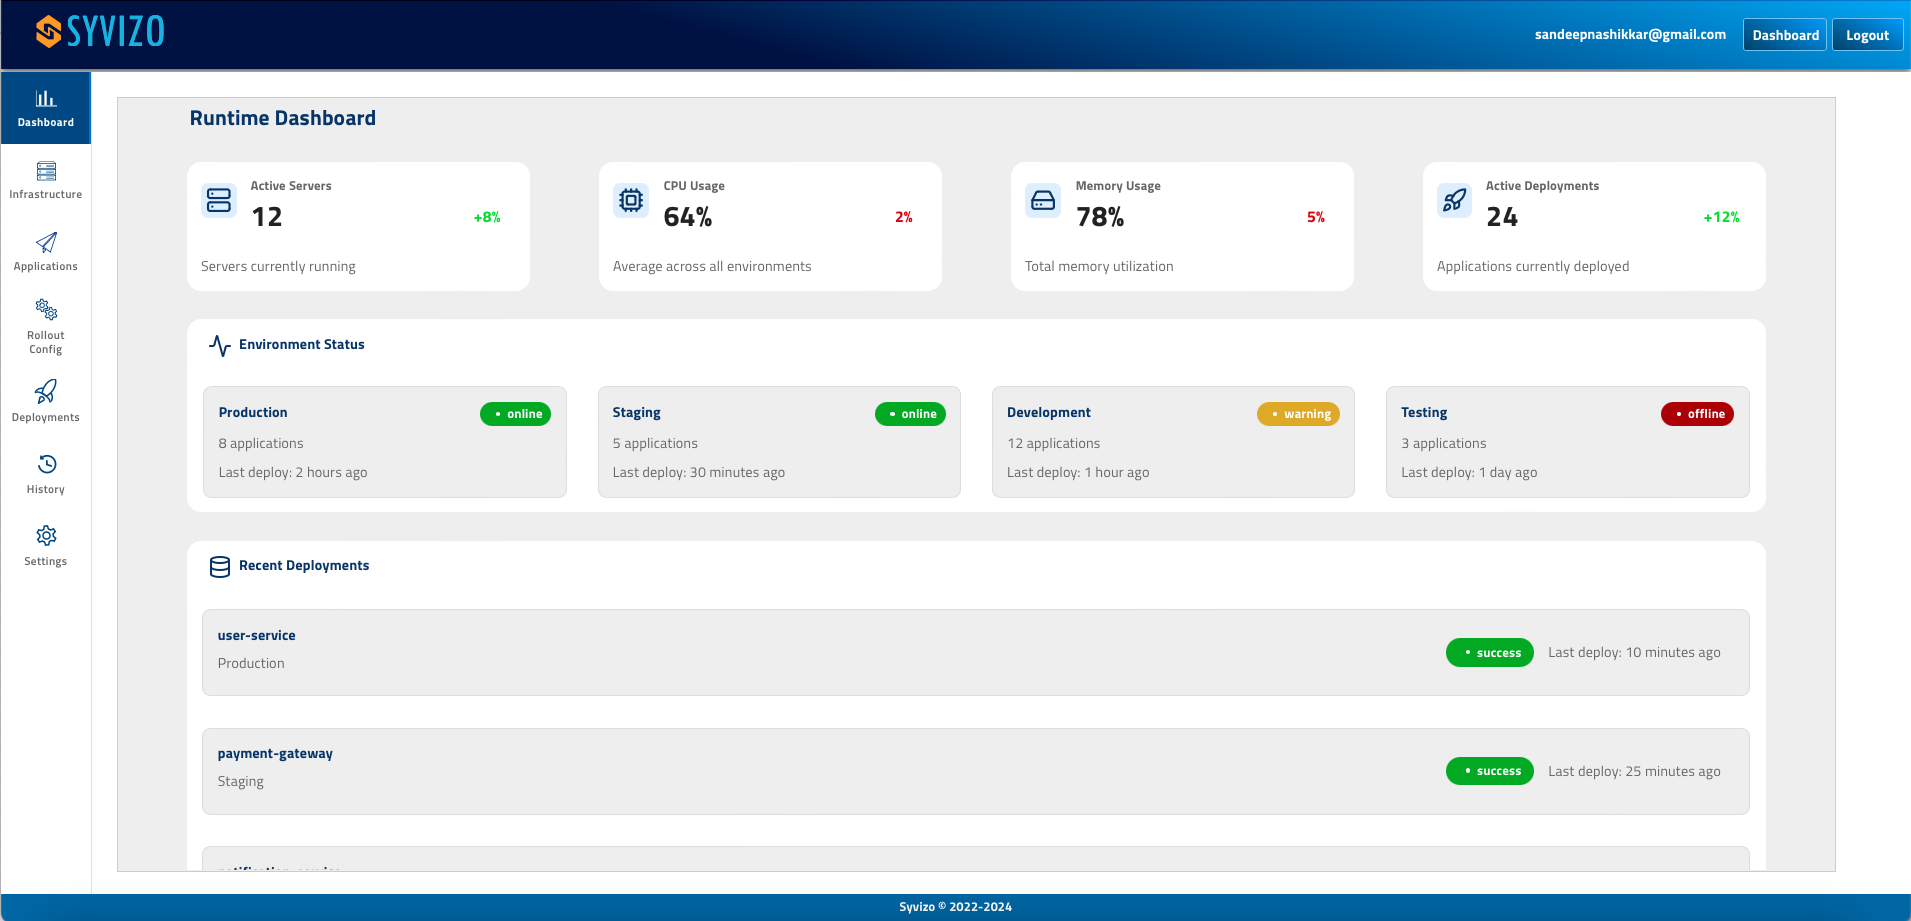Click the 2% CPU Usage change
The image size is (1911, 921).
(x=904, y=217)
